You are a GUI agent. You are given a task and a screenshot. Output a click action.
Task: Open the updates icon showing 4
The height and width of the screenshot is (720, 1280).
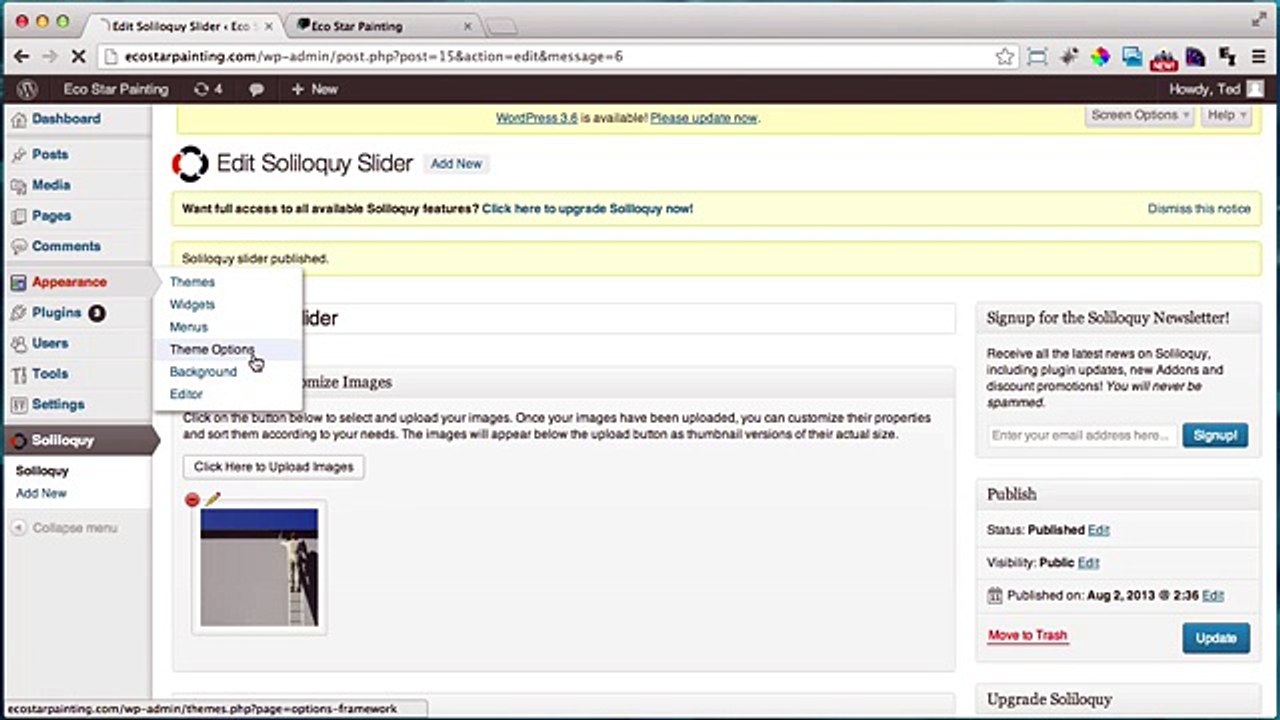click(x=207, y=89)
